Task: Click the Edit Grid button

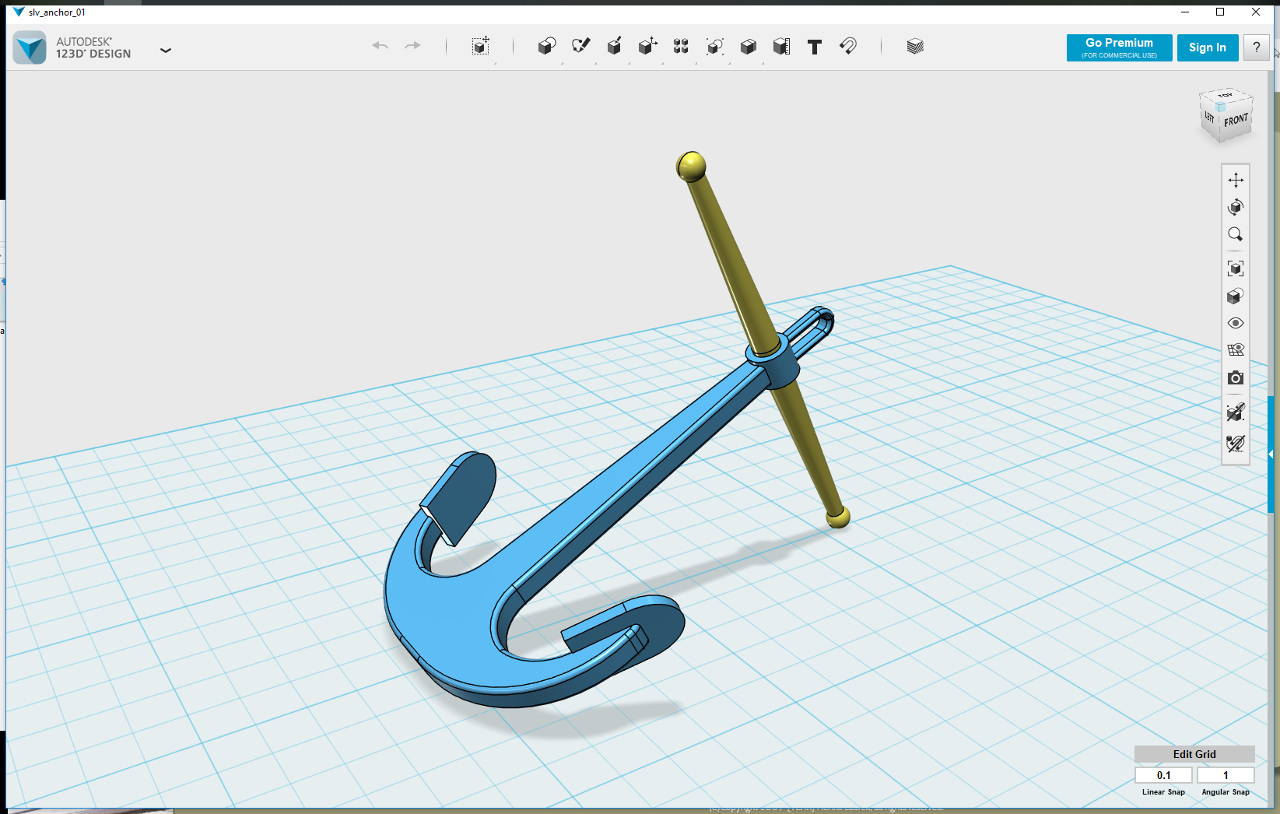Action: (1194, 754)
